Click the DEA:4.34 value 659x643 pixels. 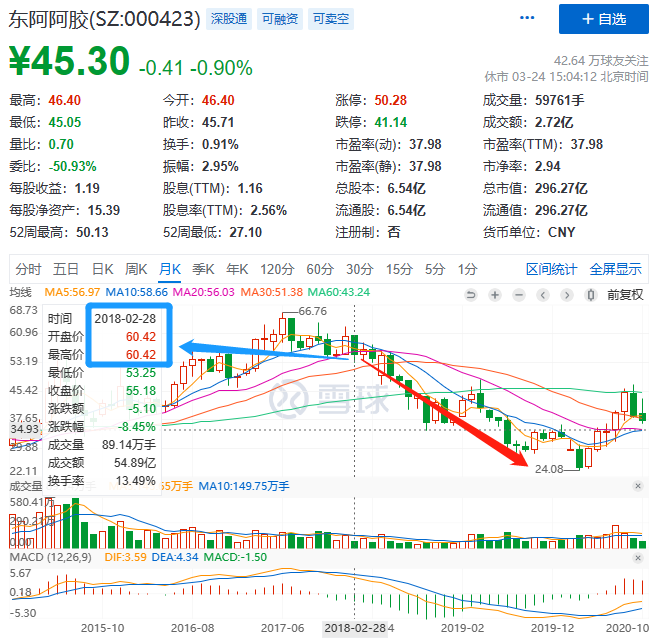175,558
